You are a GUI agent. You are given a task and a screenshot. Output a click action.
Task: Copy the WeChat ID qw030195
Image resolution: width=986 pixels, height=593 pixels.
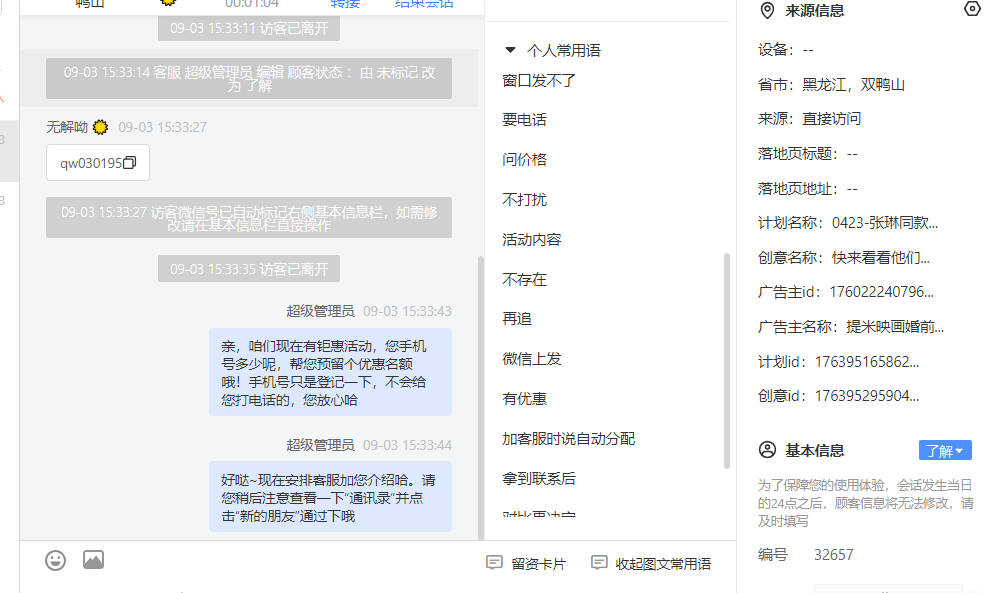(x=130, y=163)
